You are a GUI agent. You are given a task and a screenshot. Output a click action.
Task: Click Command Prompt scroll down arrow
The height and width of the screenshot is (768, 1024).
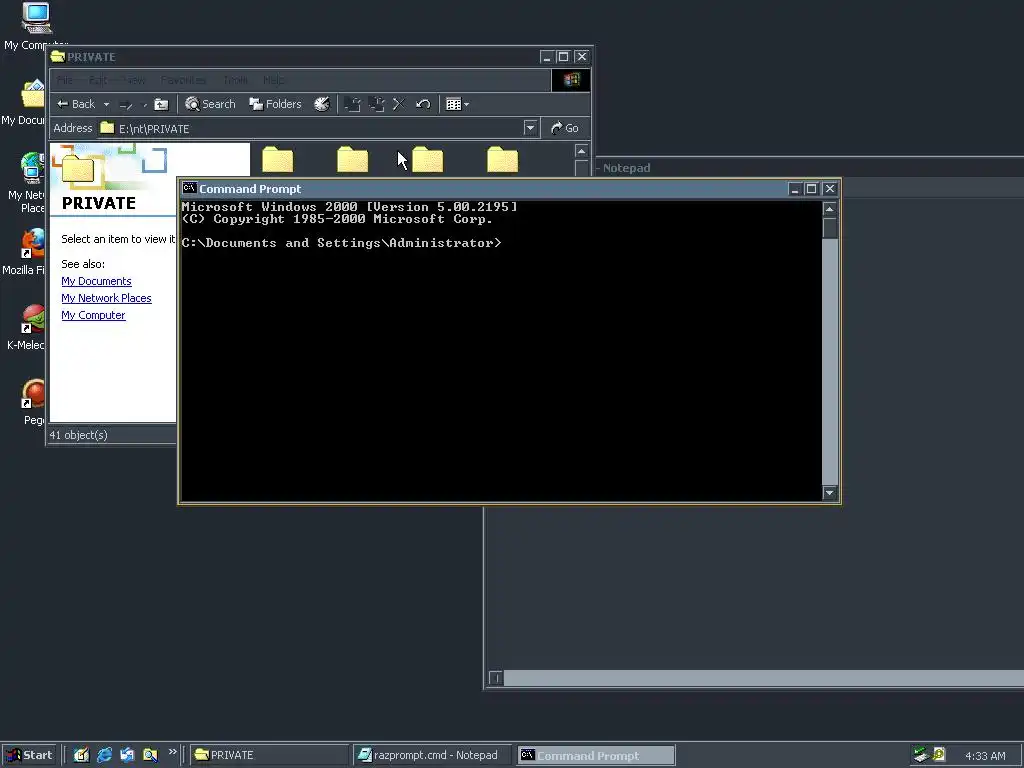(x=829, y=493)
